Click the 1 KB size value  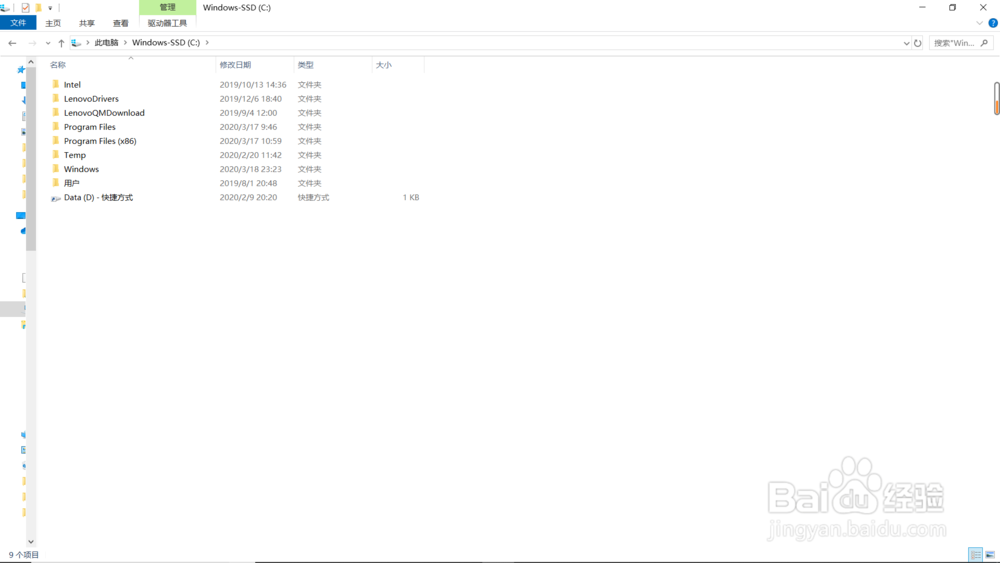click(x=411, y=198)
